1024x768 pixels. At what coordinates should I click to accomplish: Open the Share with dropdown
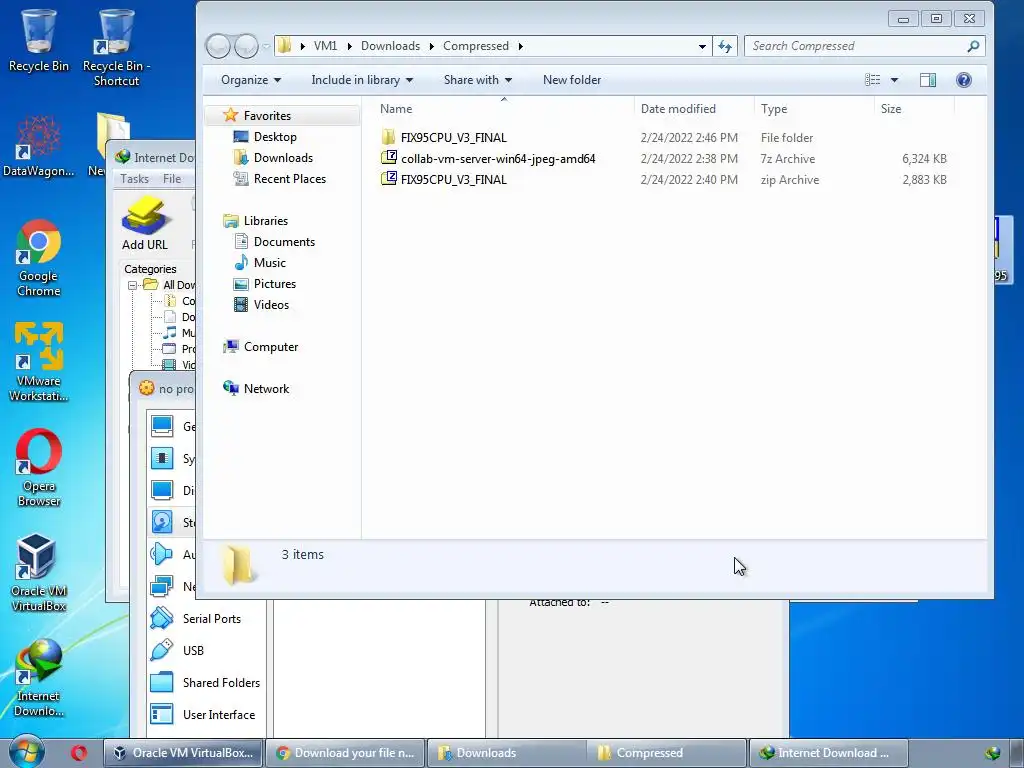point(477,80)
